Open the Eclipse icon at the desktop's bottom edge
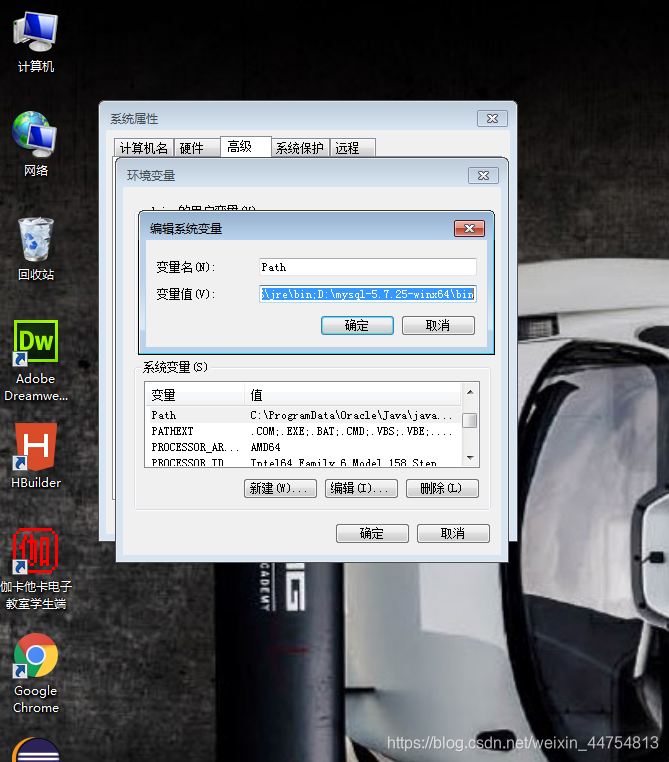 [35, 750]
